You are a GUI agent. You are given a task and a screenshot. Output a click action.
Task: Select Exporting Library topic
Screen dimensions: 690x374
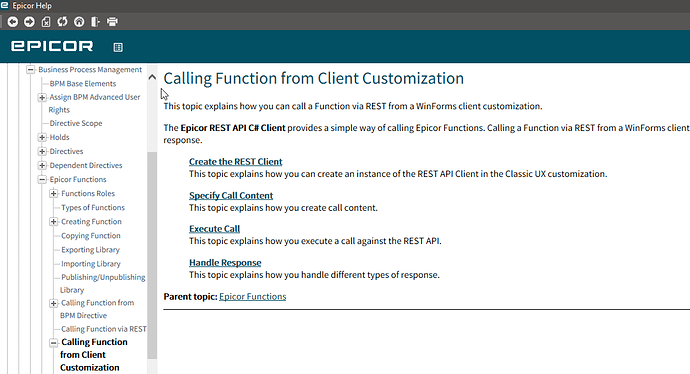(x=90, y=250)
